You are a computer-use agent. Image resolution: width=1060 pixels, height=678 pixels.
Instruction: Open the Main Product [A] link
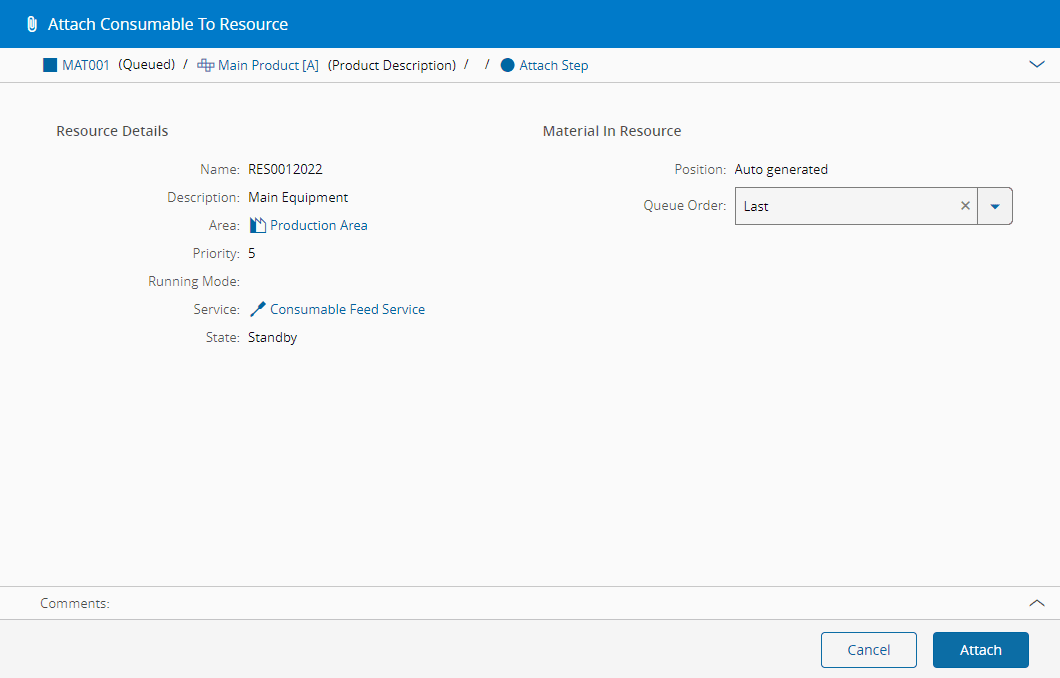tap(268, 65)
